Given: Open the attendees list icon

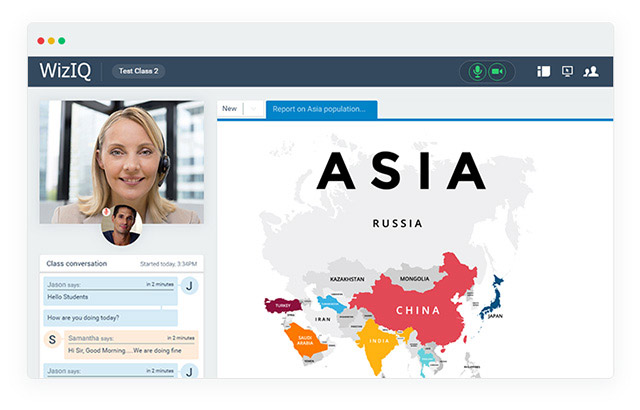Looking at the screenshot, I should (x=591, y=71).
